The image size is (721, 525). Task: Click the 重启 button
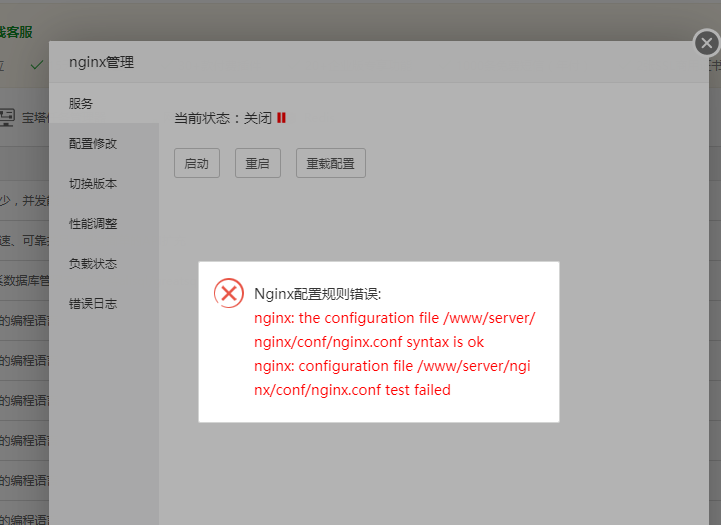[x=258, y=163]
